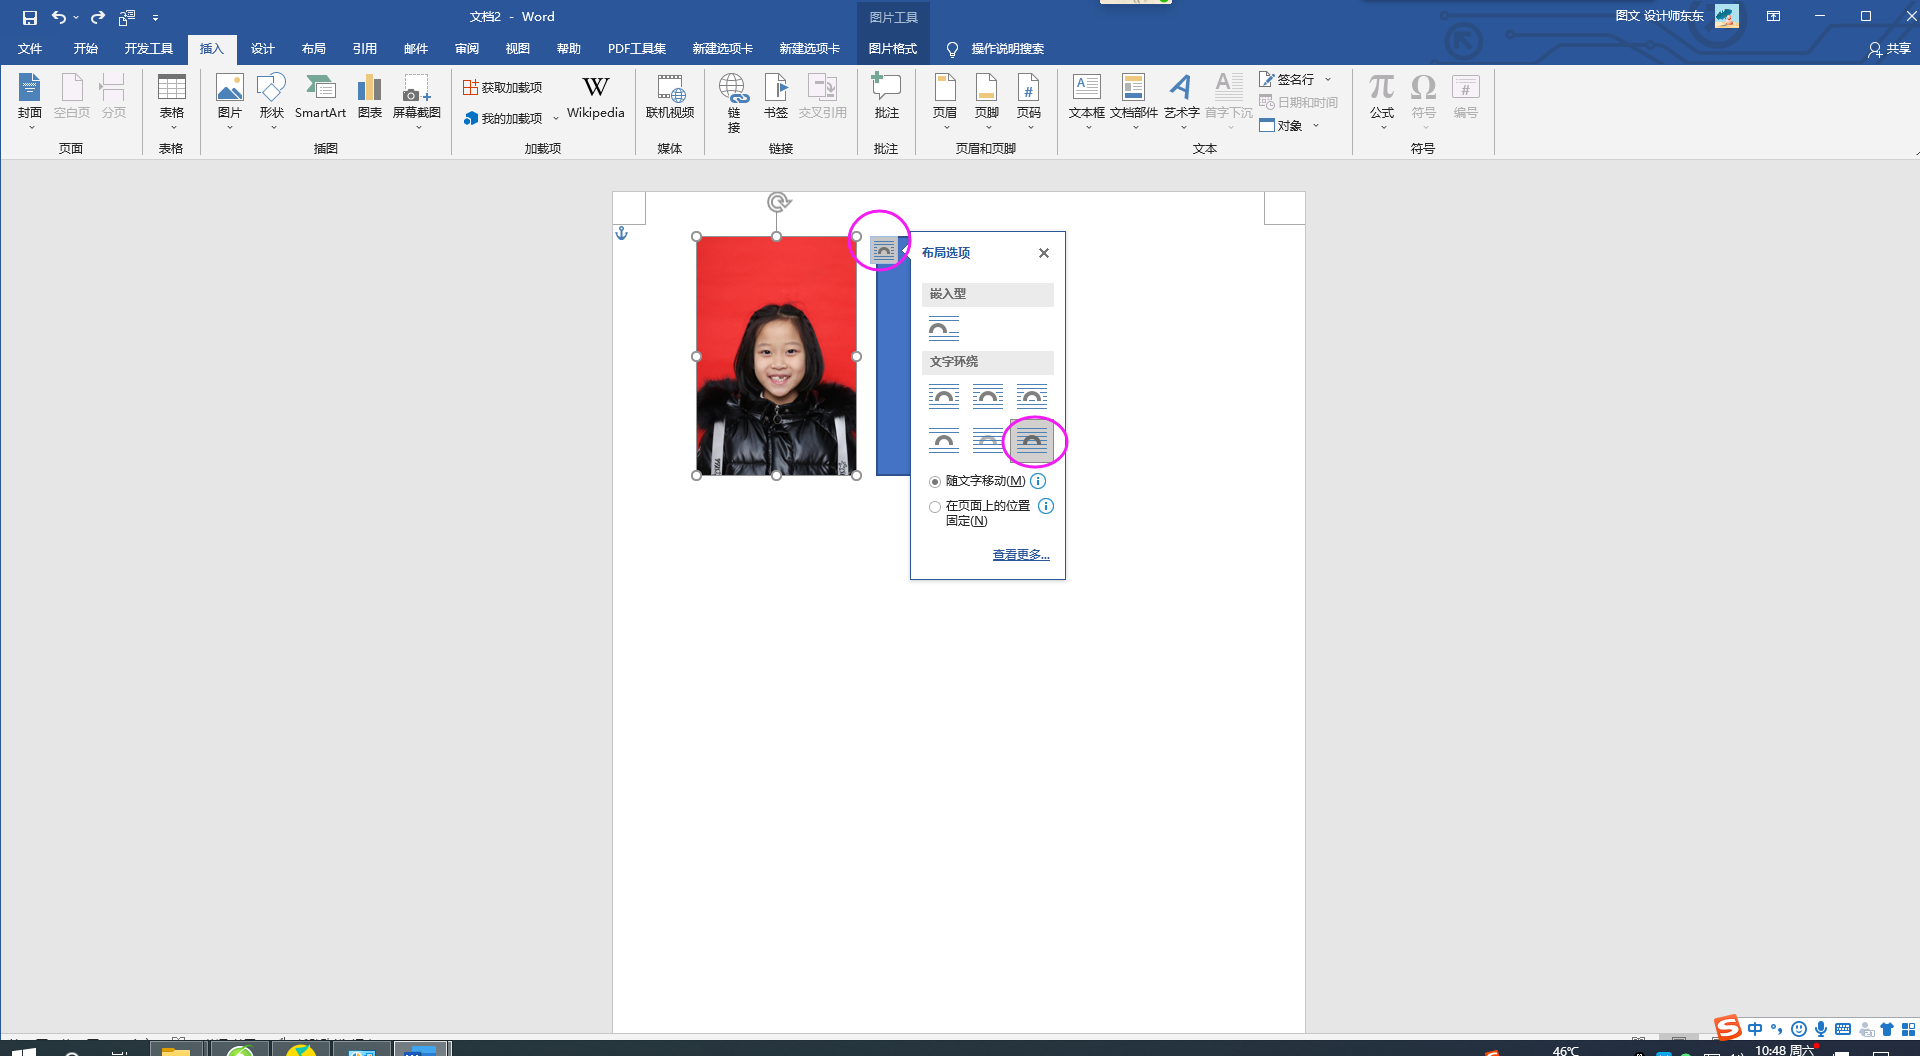
Task: Click 获取加载项 button
Action: 503,88
